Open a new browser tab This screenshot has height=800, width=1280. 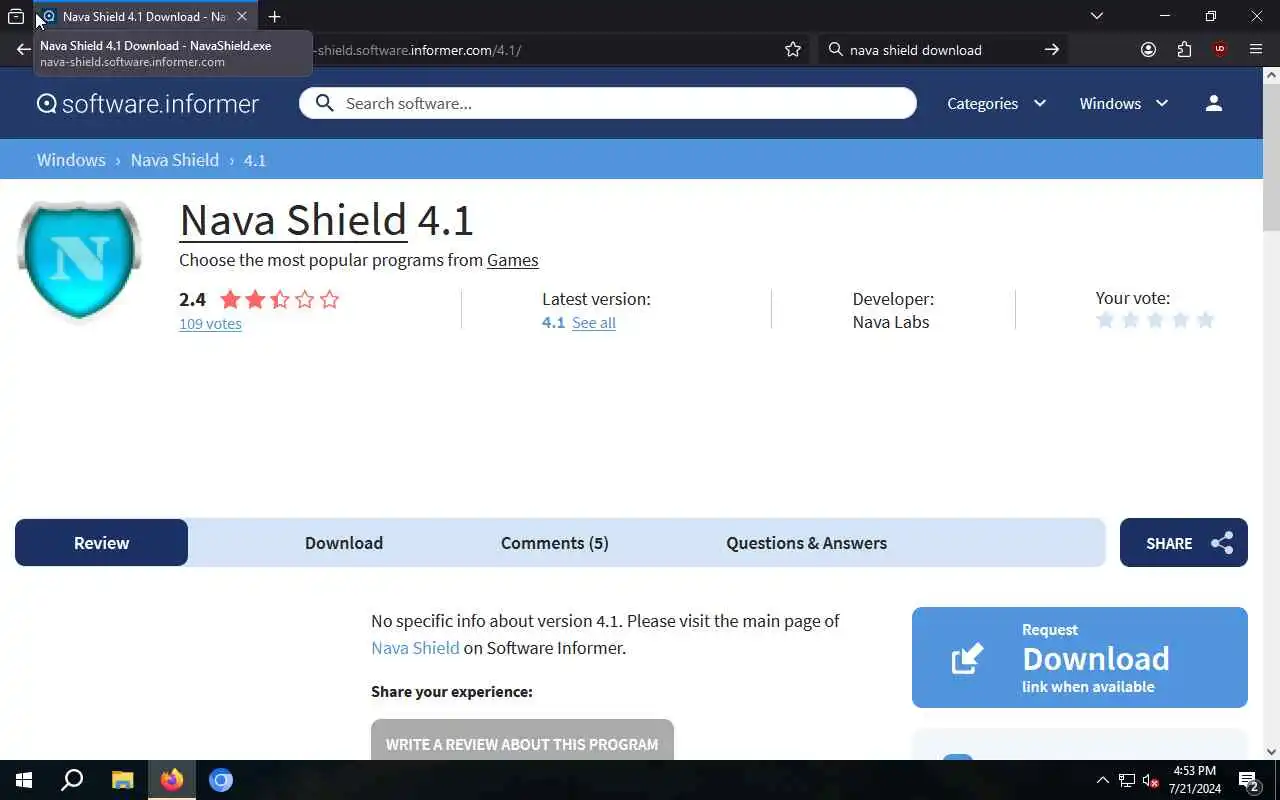coord(274,16)
